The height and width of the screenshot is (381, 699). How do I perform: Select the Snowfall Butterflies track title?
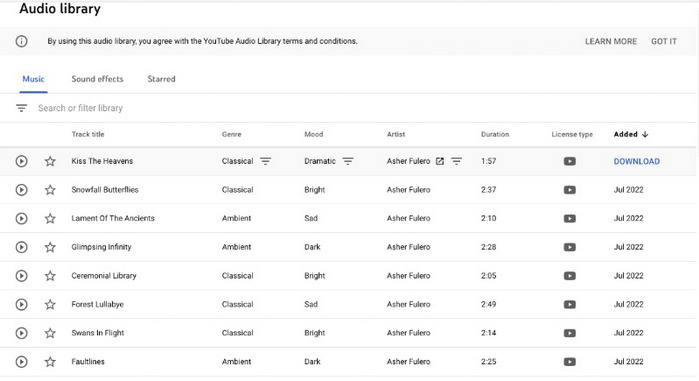[x=105, y=190]
